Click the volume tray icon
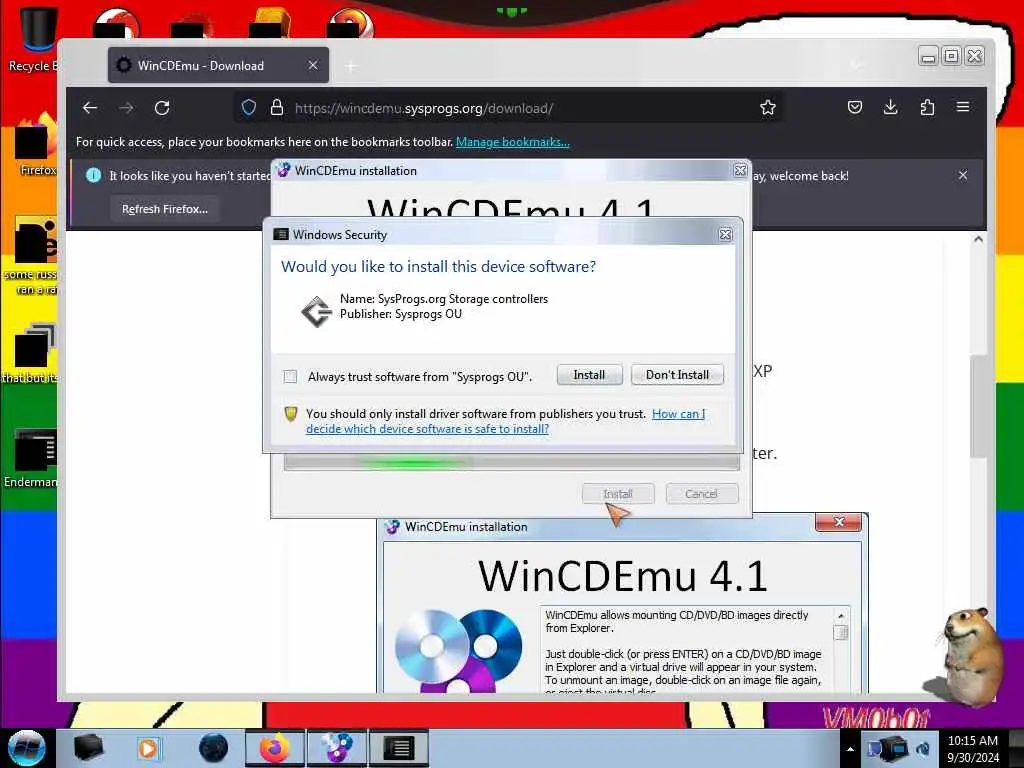Screen dimensions: 1024x768 point(923,748)
